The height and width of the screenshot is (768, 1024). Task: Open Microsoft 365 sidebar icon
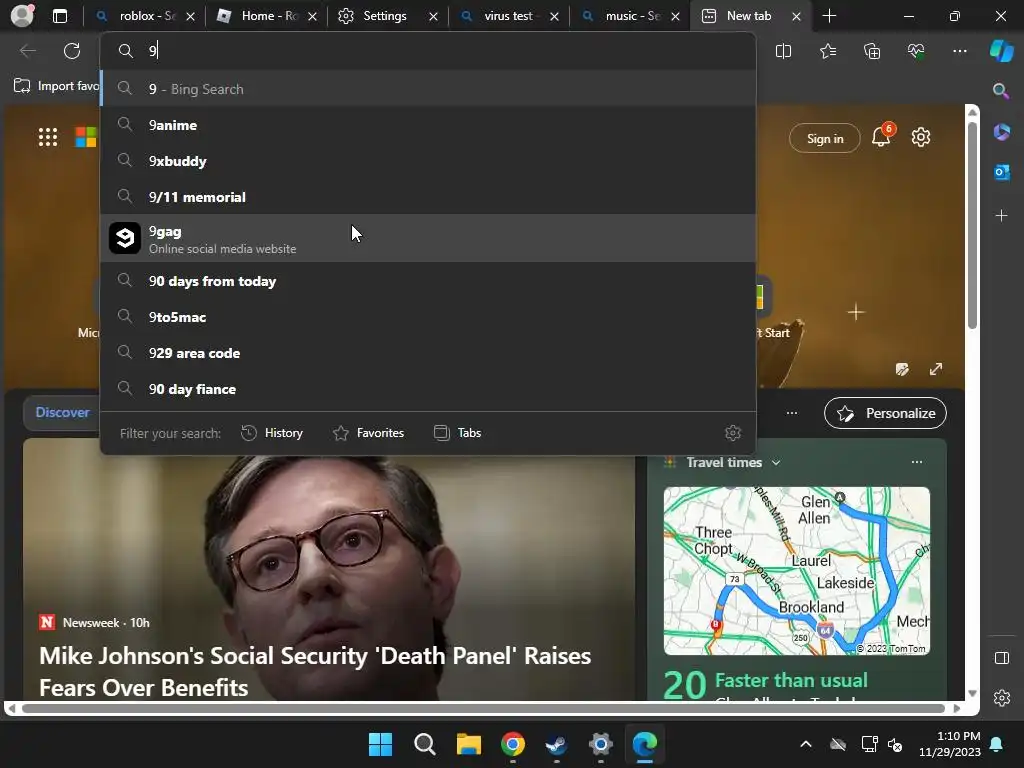pyautogui.click(x=1001, y=132)
